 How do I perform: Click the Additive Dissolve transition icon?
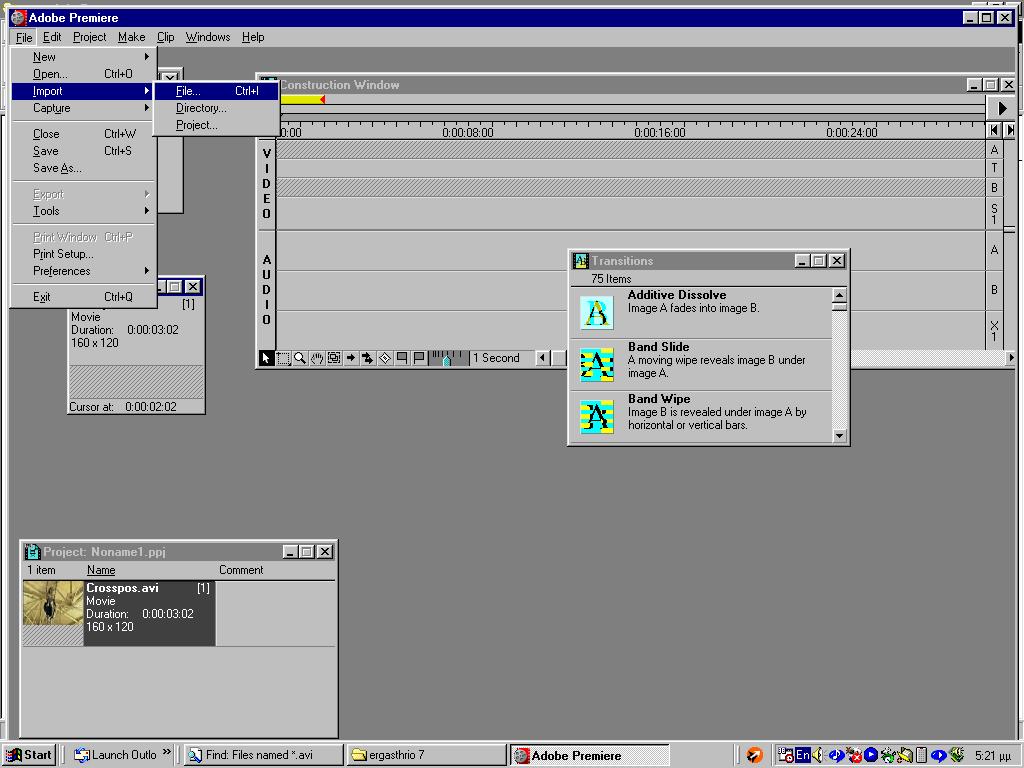[x=597, y=312]
